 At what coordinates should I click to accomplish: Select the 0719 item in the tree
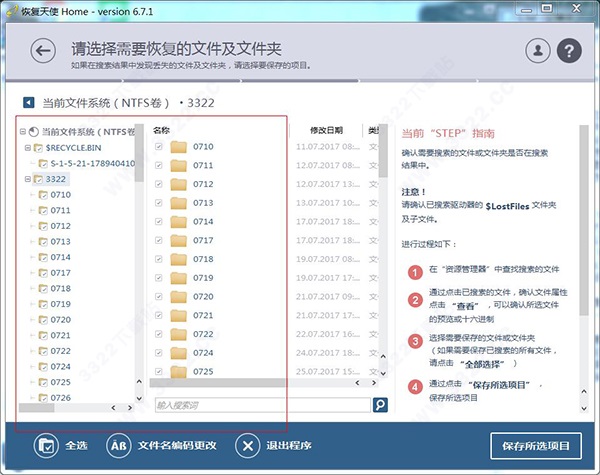click(61, 304)
